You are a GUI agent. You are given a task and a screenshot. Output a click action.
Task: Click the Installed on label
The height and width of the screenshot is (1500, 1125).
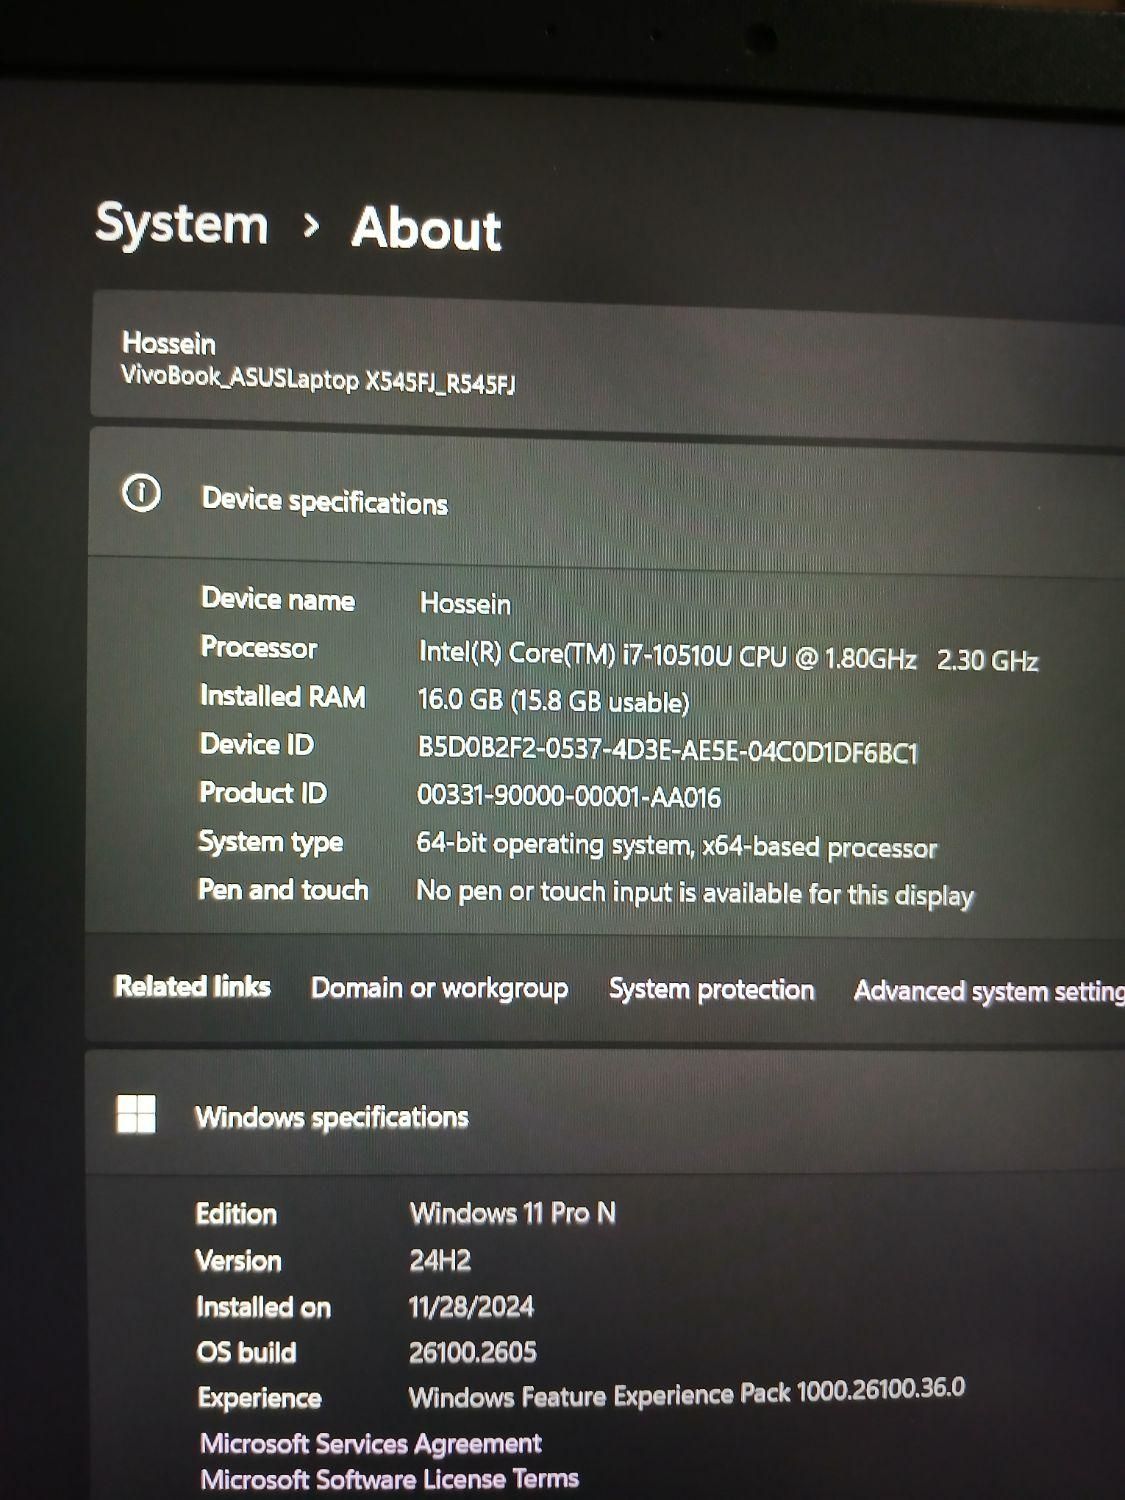pyautogui.click(x=263, y=1307)
